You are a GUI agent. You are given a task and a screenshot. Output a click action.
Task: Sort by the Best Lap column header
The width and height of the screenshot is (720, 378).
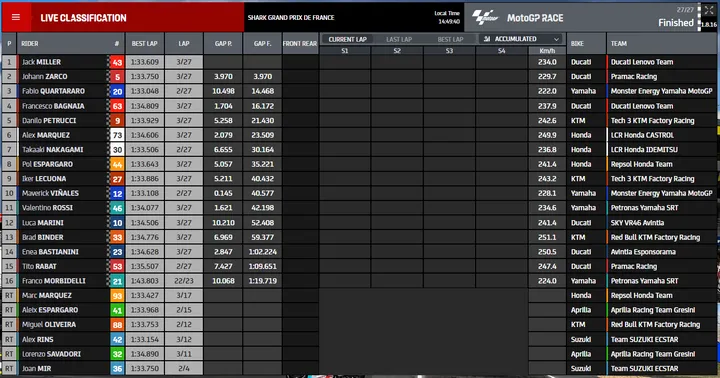coord(145,44)
